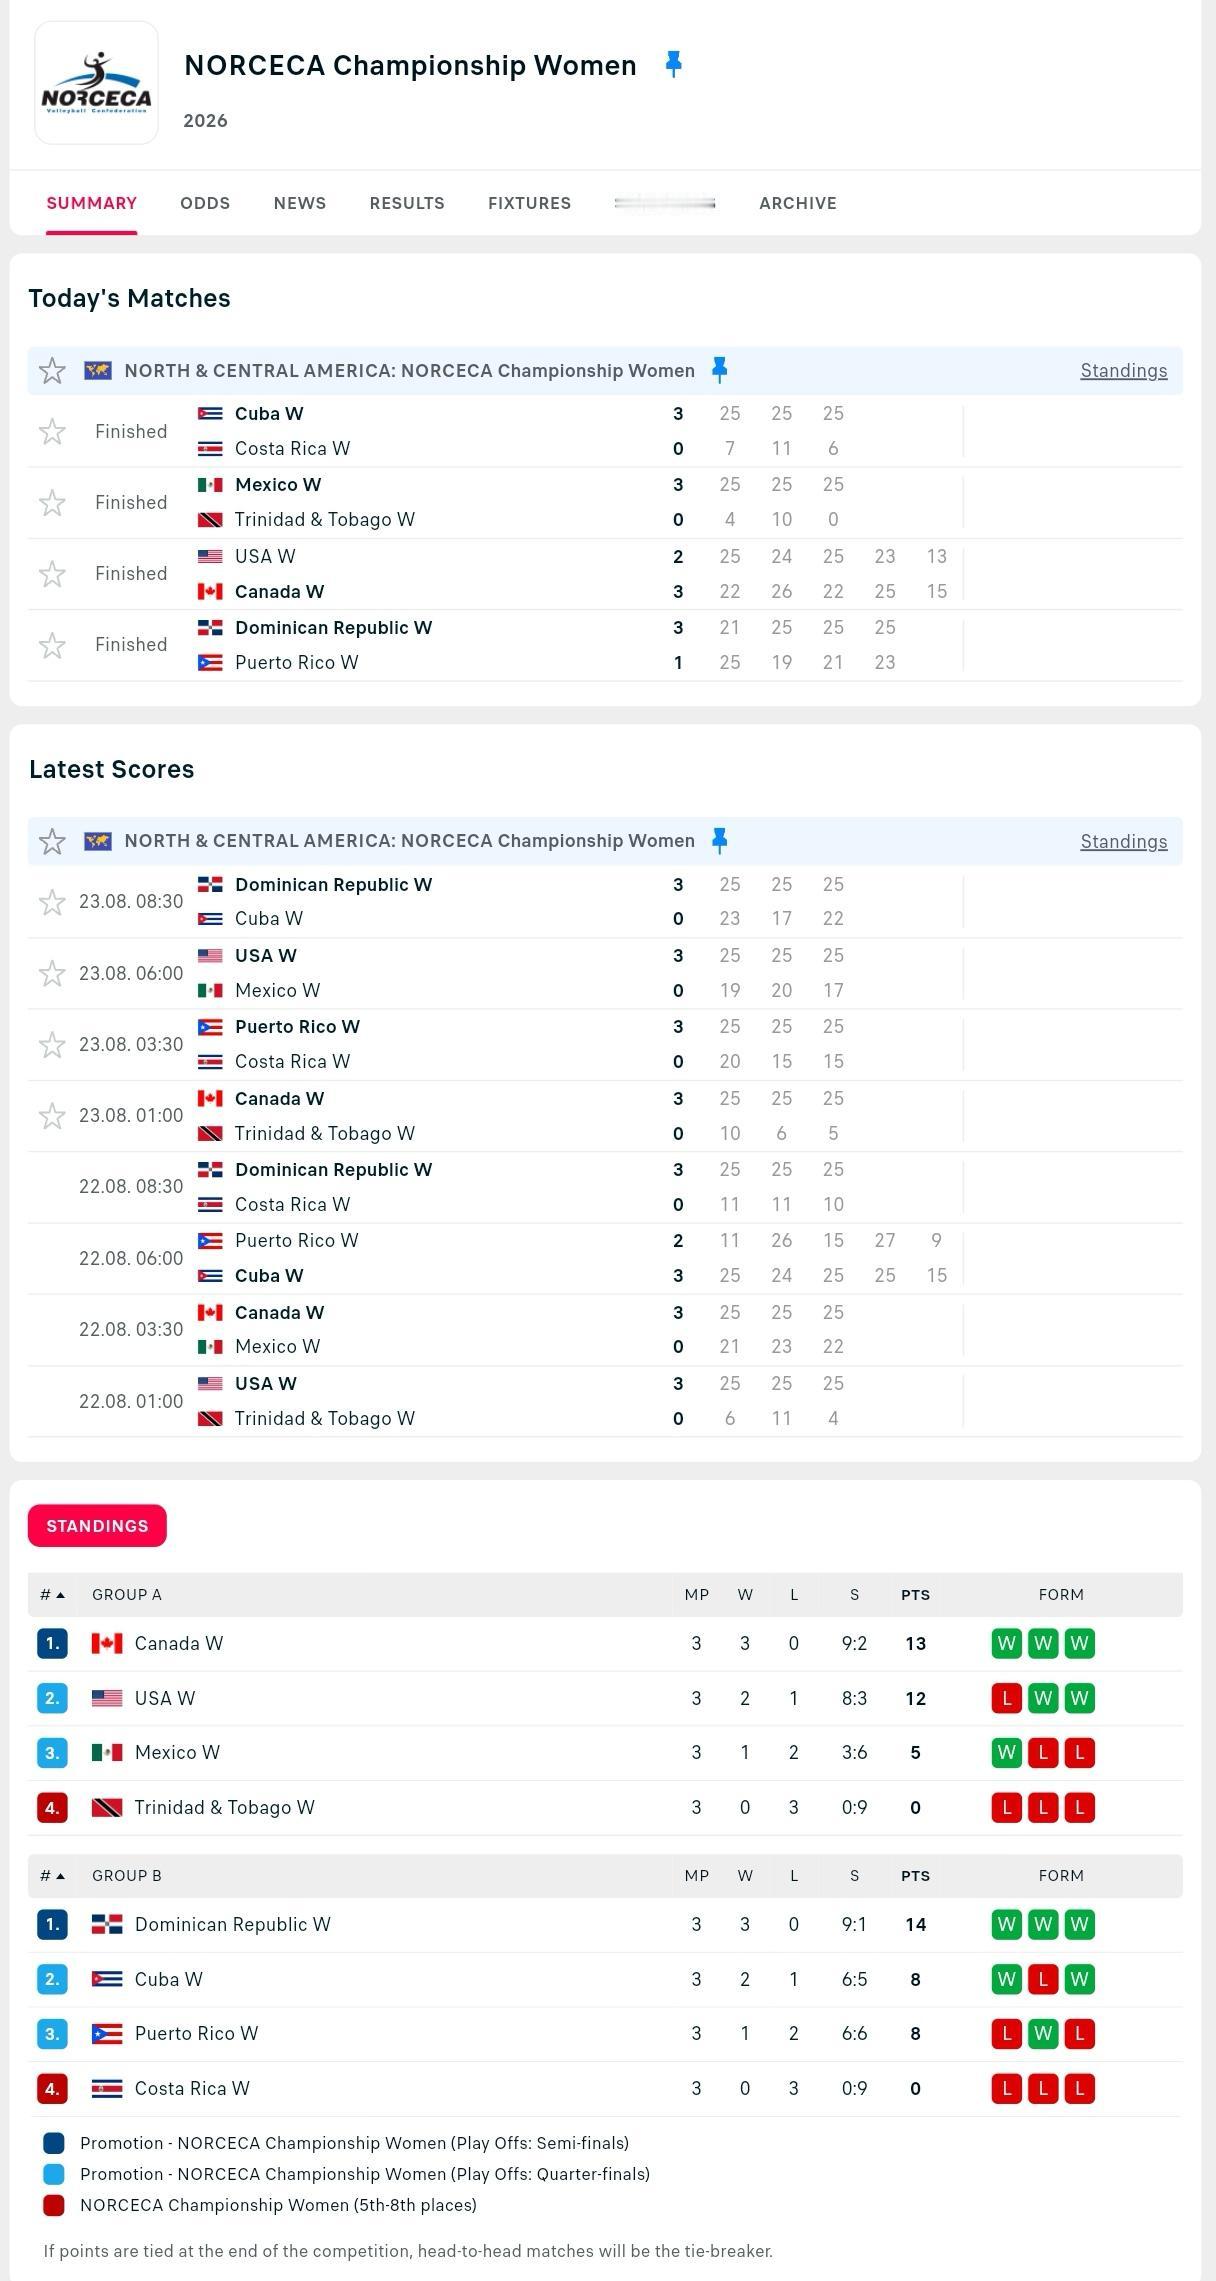1216x2281 pixels.
Task: Favorite the USA W vs Canada W match
Action: click(52, 574)
